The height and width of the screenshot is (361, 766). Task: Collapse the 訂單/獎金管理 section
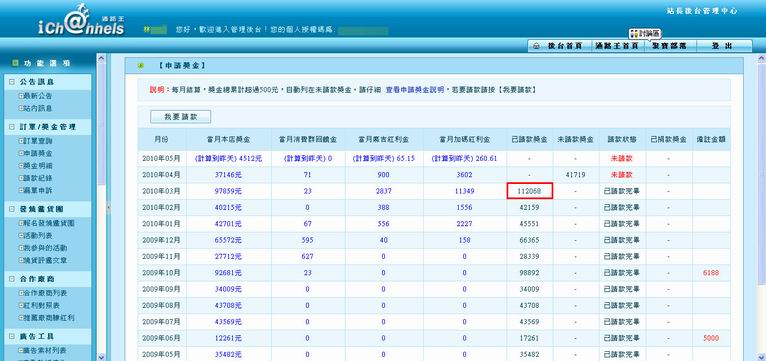pos(12,127)
